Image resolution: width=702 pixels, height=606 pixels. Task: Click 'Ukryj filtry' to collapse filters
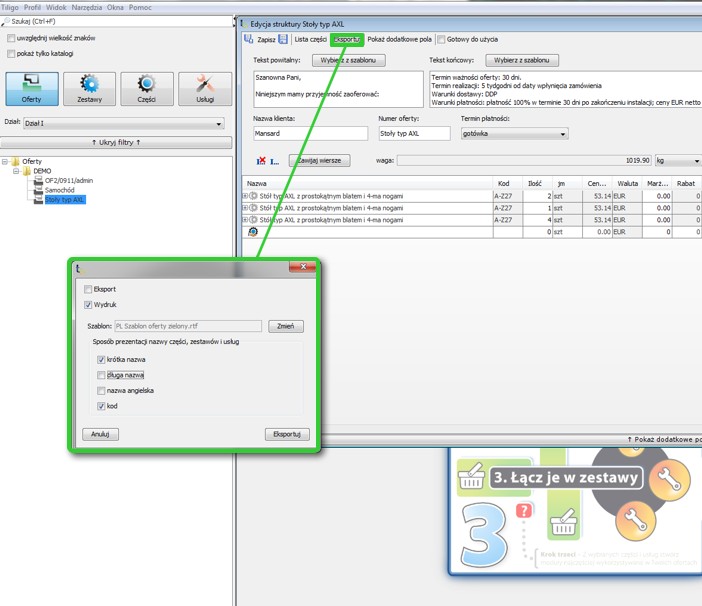pyautogui.click(x=116, y=142)
